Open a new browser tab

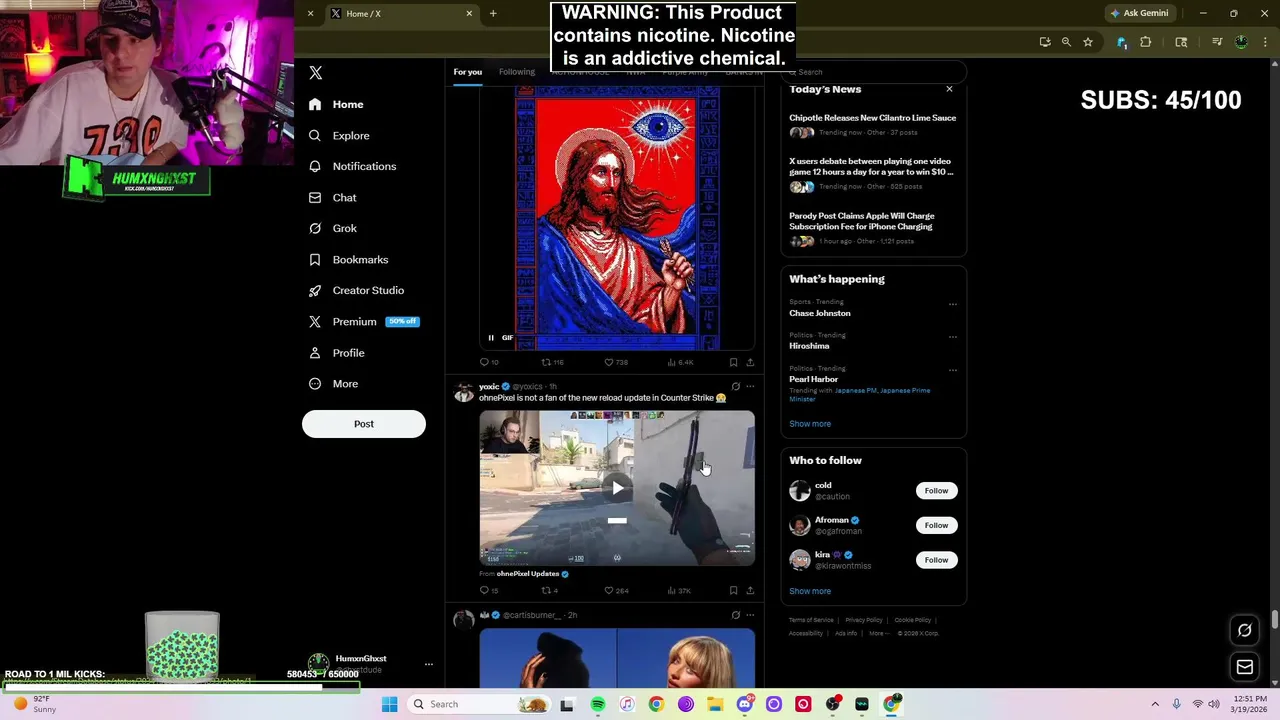(493, 13)
